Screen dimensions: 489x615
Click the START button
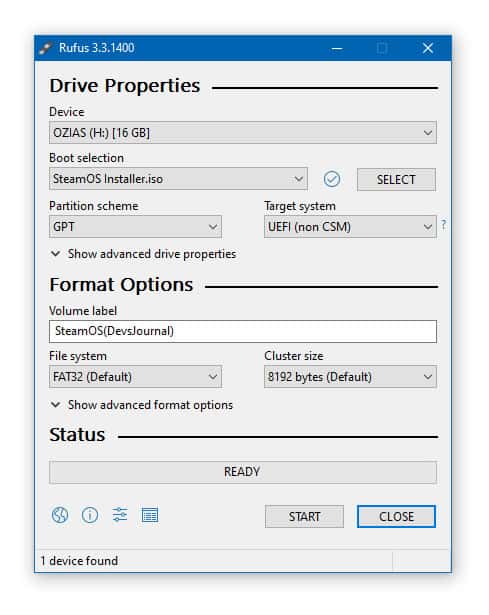pos(304,517)
